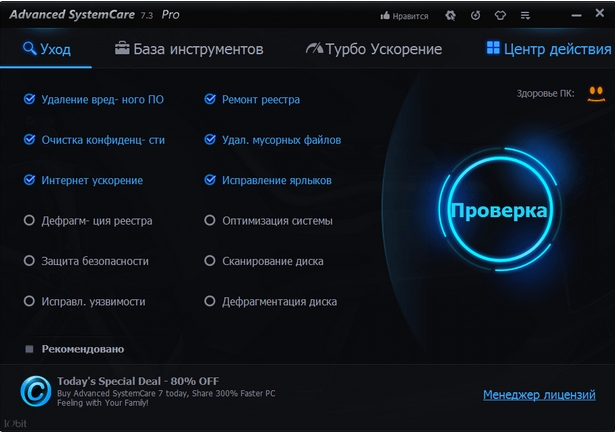The width and height of the screenshot is (615, 432).
Task: Uncheck Удаление вредоносного ПО checkbox
Action: click(x=30, y=99)
